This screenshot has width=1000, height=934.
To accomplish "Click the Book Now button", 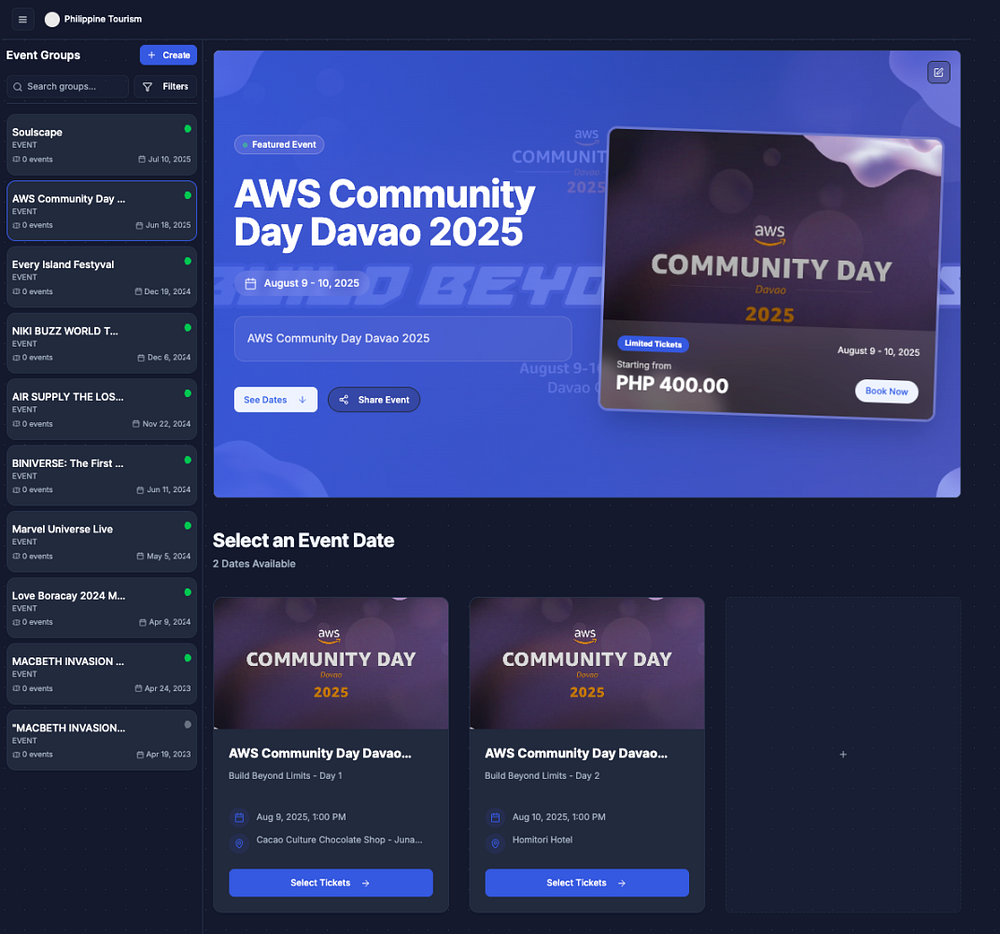I will click(x=886, y=391).
